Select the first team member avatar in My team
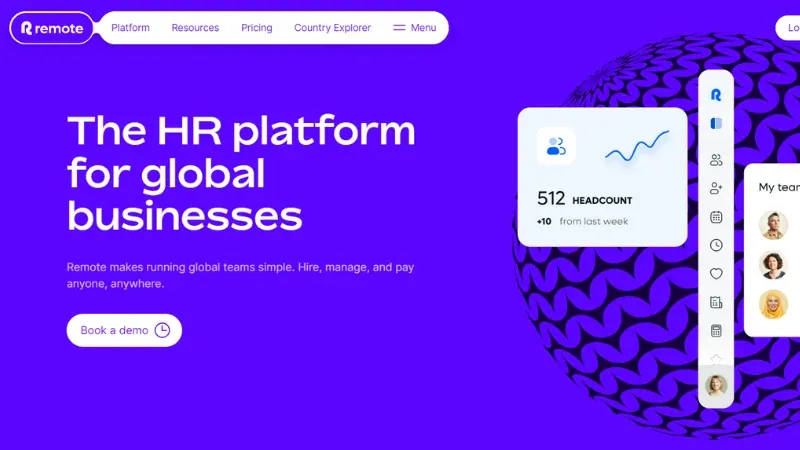The width and height of the screenshot is (800, 450). click(x=773, y=225)
